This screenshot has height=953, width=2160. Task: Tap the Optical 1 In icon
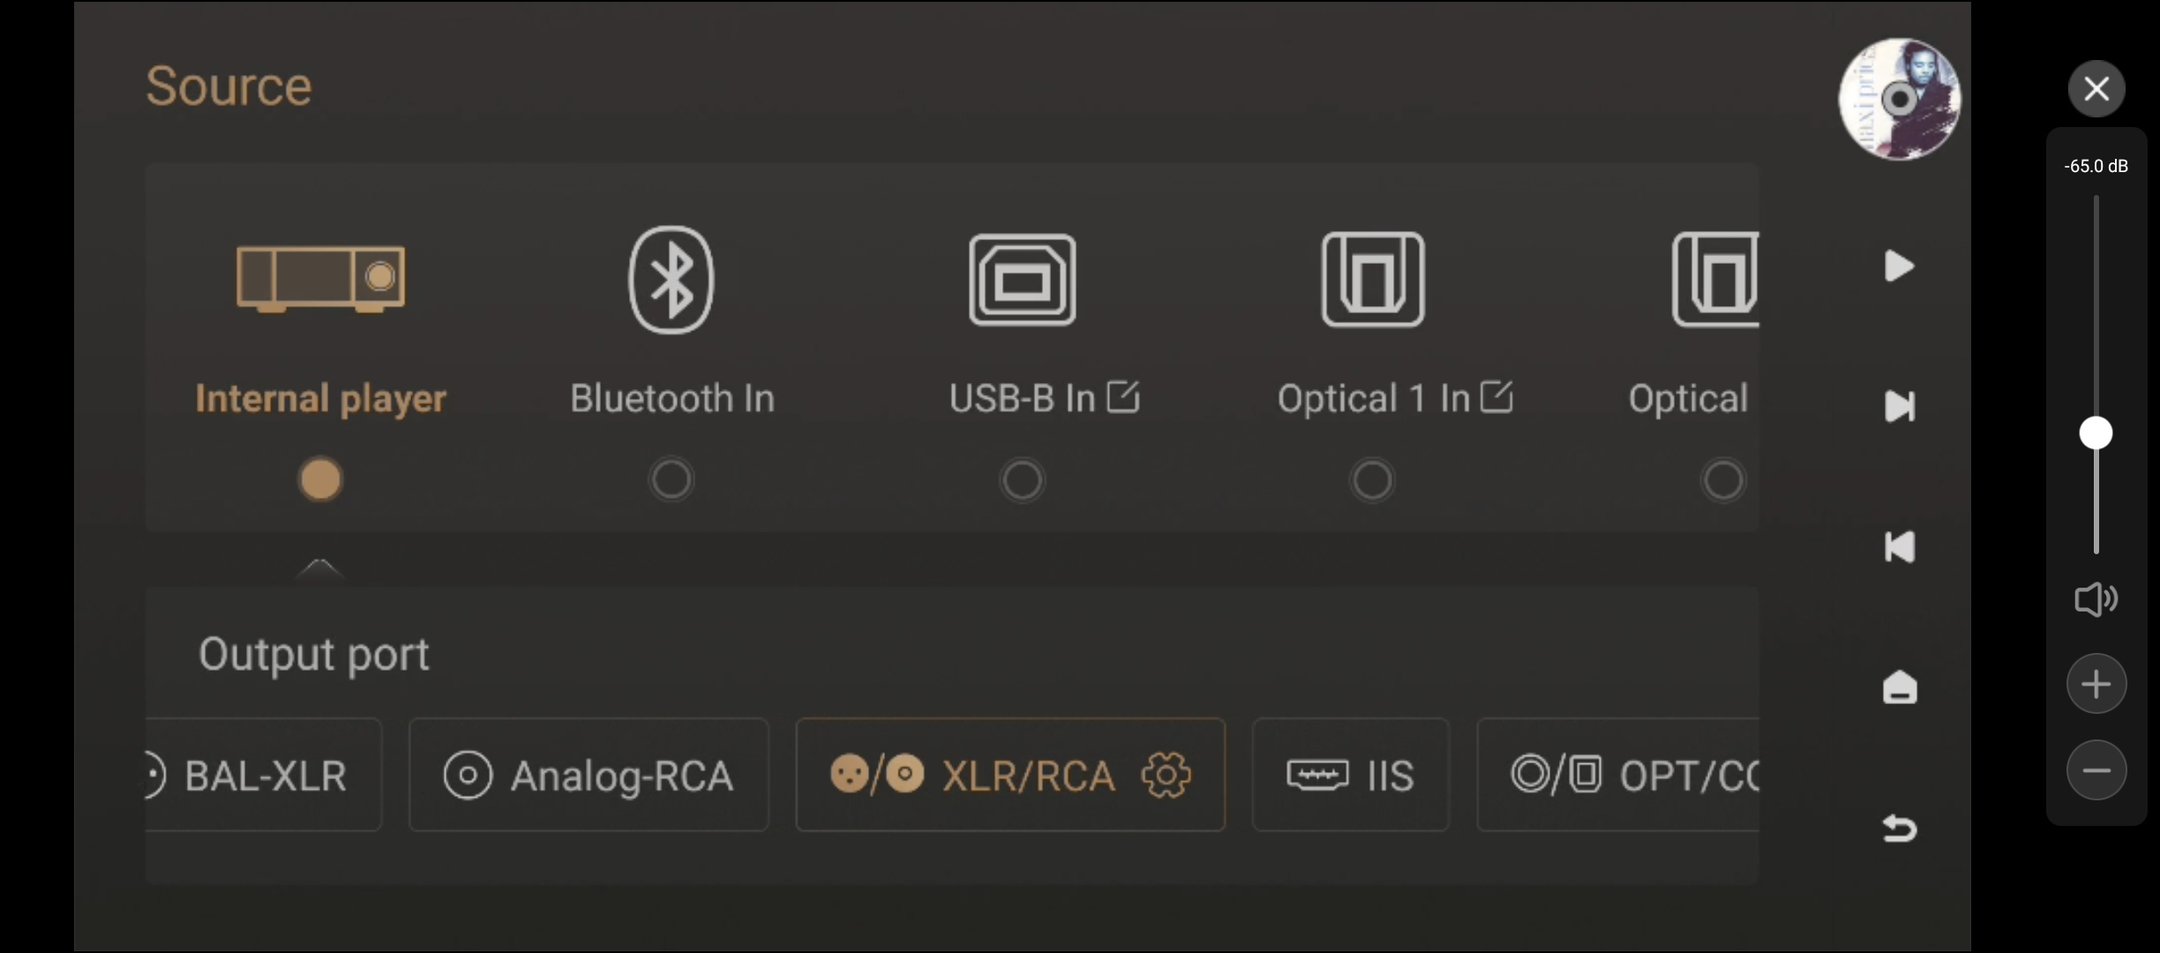coord(1372,279)
